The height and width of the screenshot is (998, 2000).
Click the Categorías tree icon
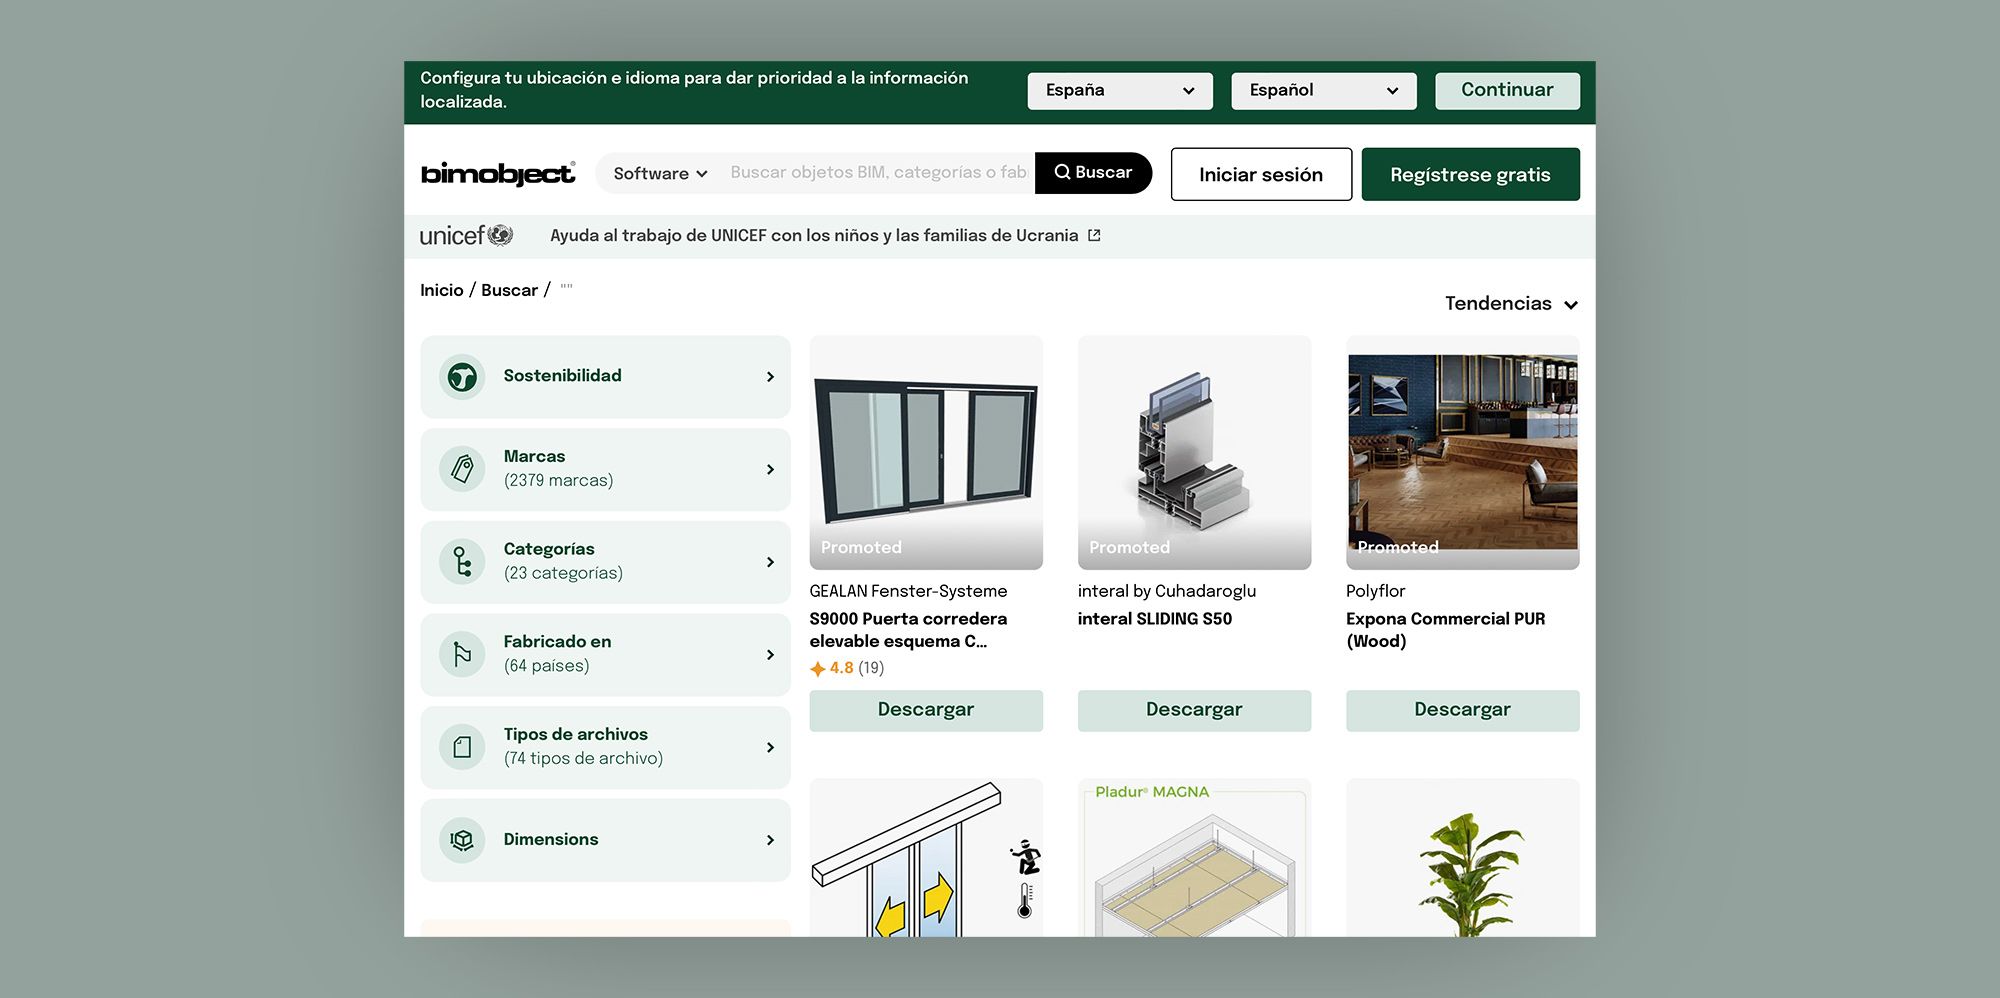[x=462, y=562]
